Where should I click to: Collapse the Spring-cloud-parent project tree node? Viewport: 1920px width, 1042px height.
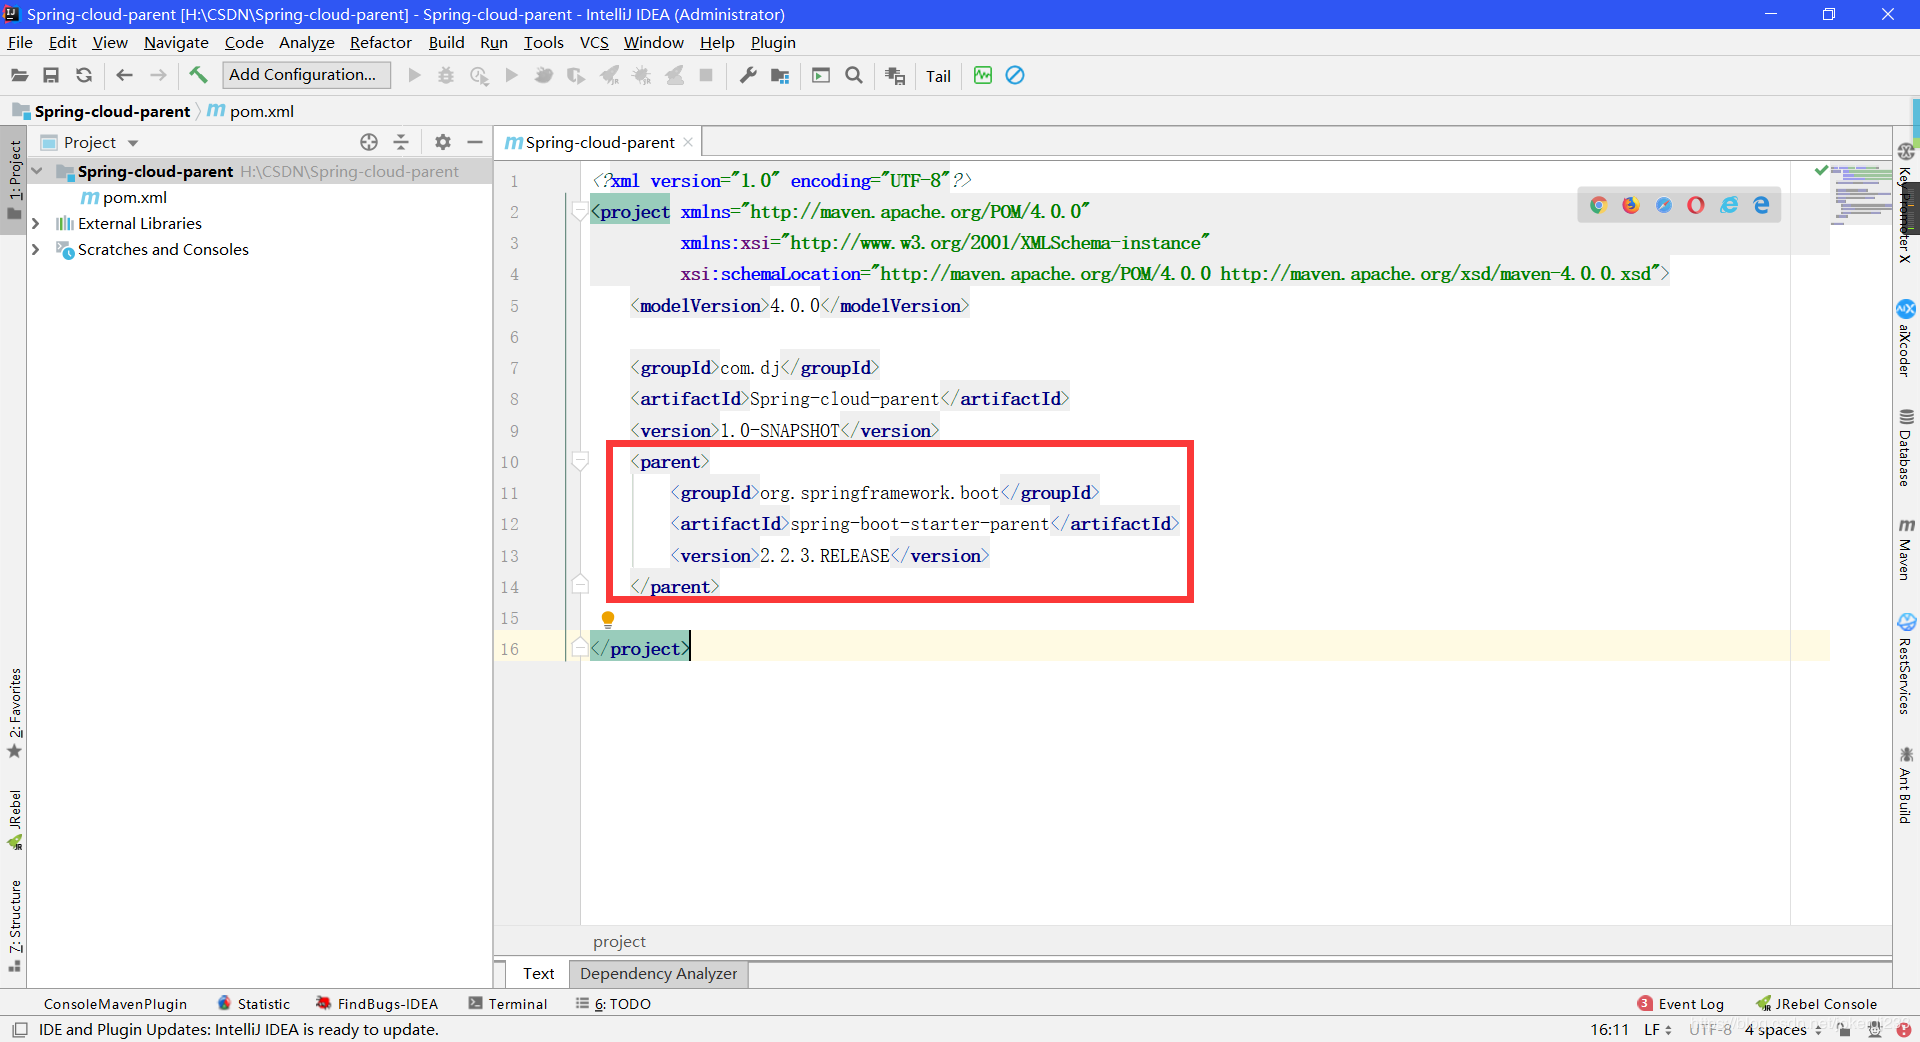pyautogui.click(x=37, y=171)
